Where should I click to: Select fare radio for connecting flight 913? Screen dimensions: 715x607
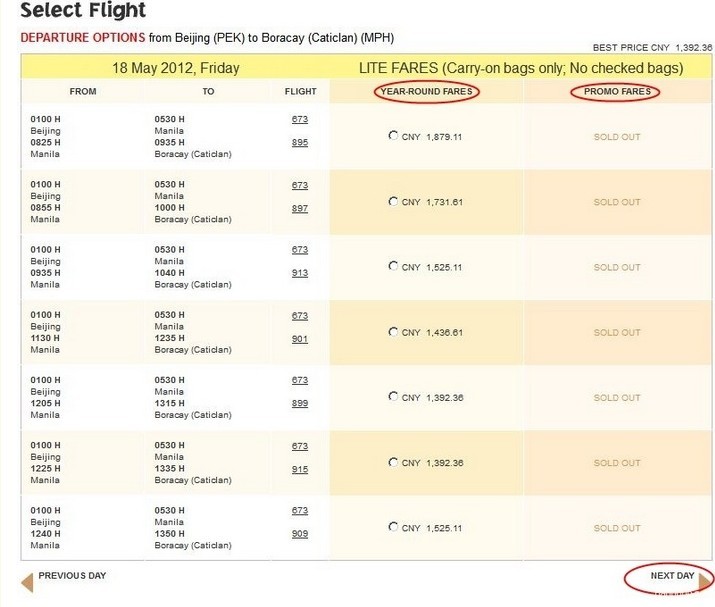coord(393,266)
